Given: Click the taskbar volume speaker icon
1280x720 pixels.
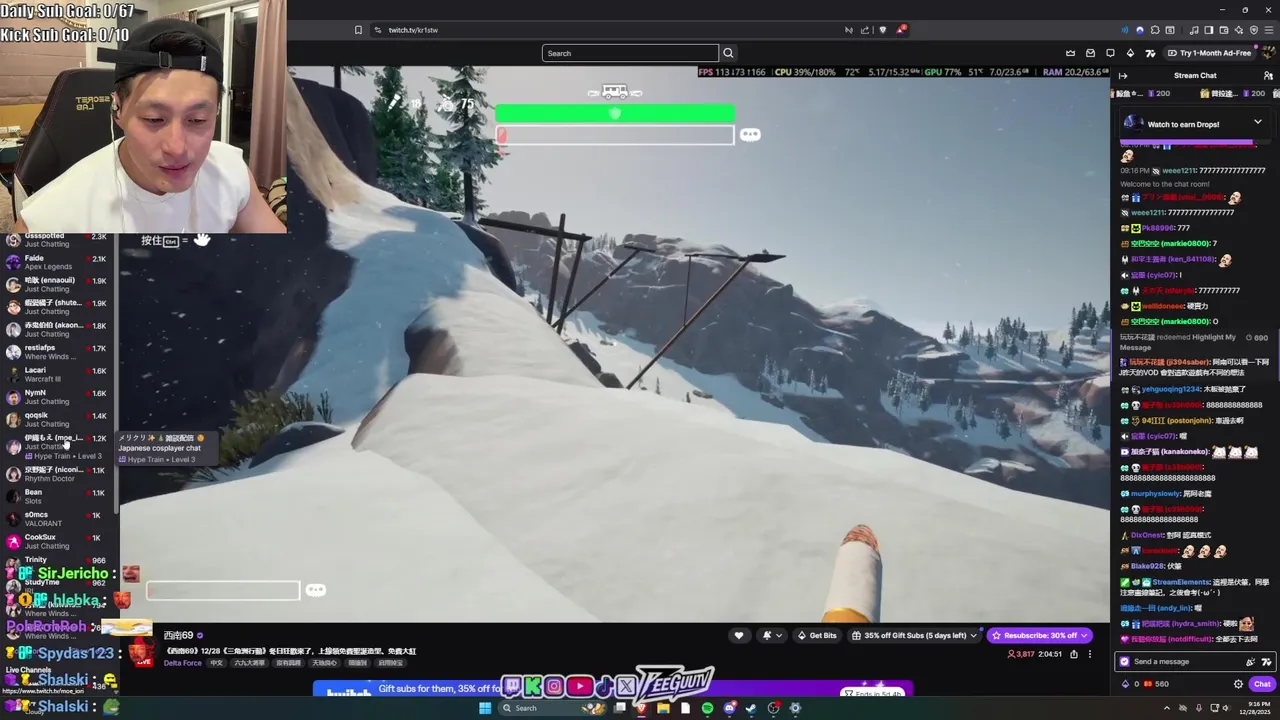Looking at the screenshot, I should point(1225,708).
